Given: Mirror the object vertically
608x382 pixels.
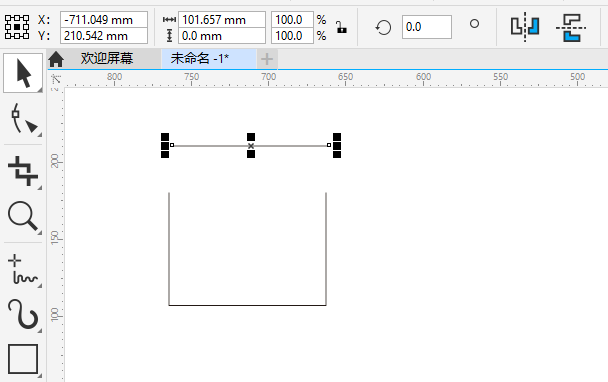Looking at the screenshot, I should pos(571,27).
